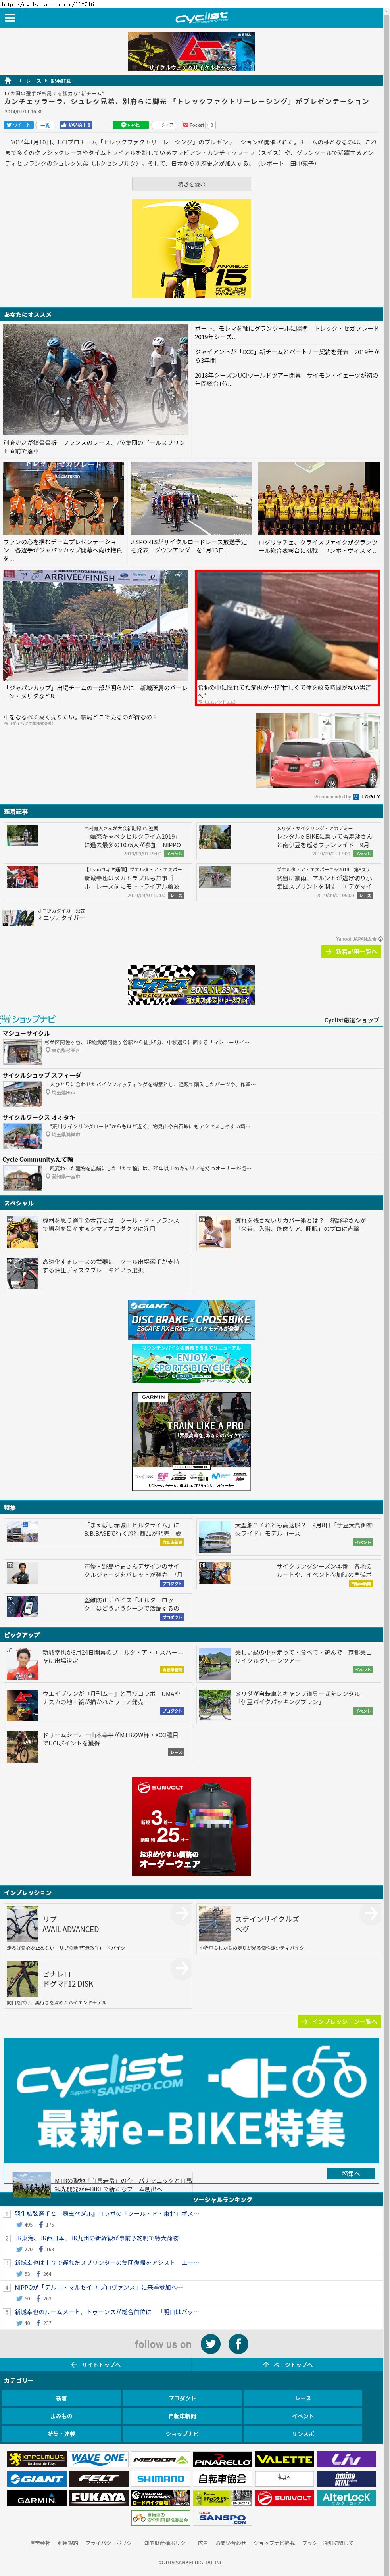Open SUNVOLT order wear banner

[x=191, y=1827]
